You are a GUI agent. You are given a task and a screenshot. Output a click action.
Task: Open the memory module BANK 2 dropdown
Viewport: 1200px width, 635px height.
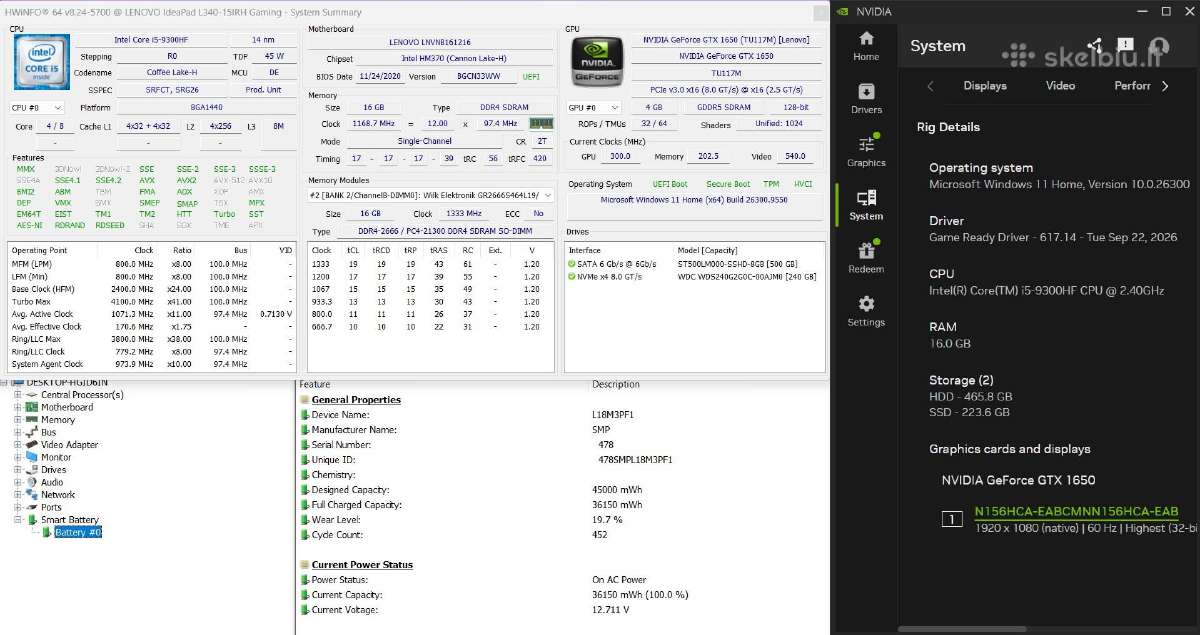click(x=430, y=195)
